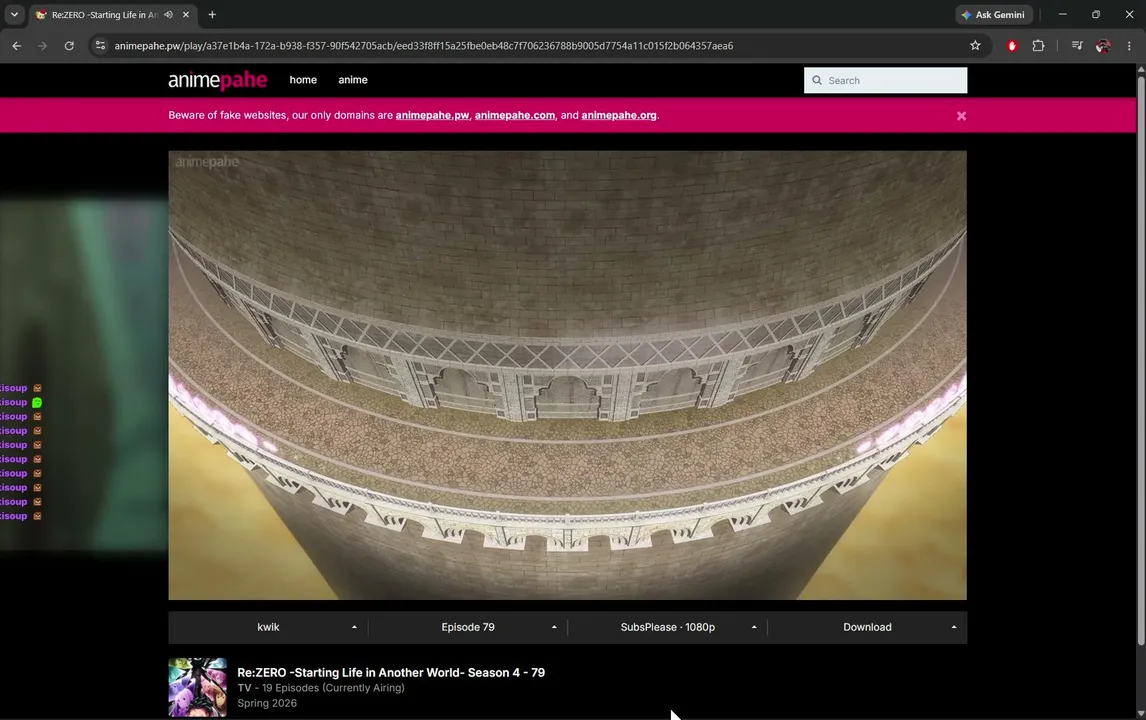The height and width of the screenshot is (720, 1146).
Task: Open the home menu item
Action: coord(303,80)
